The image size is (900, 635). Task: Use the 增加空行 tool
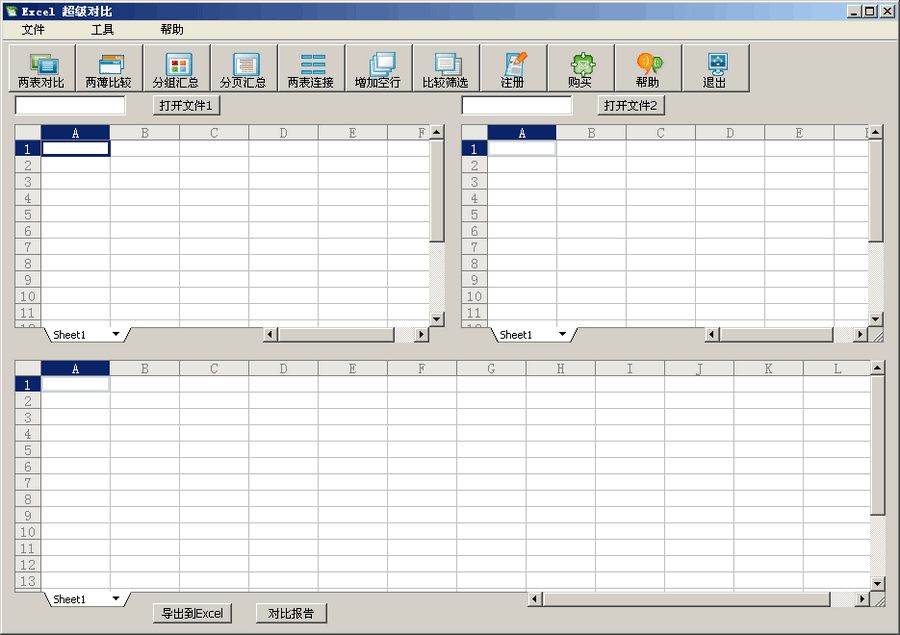(x=378, y=67)
